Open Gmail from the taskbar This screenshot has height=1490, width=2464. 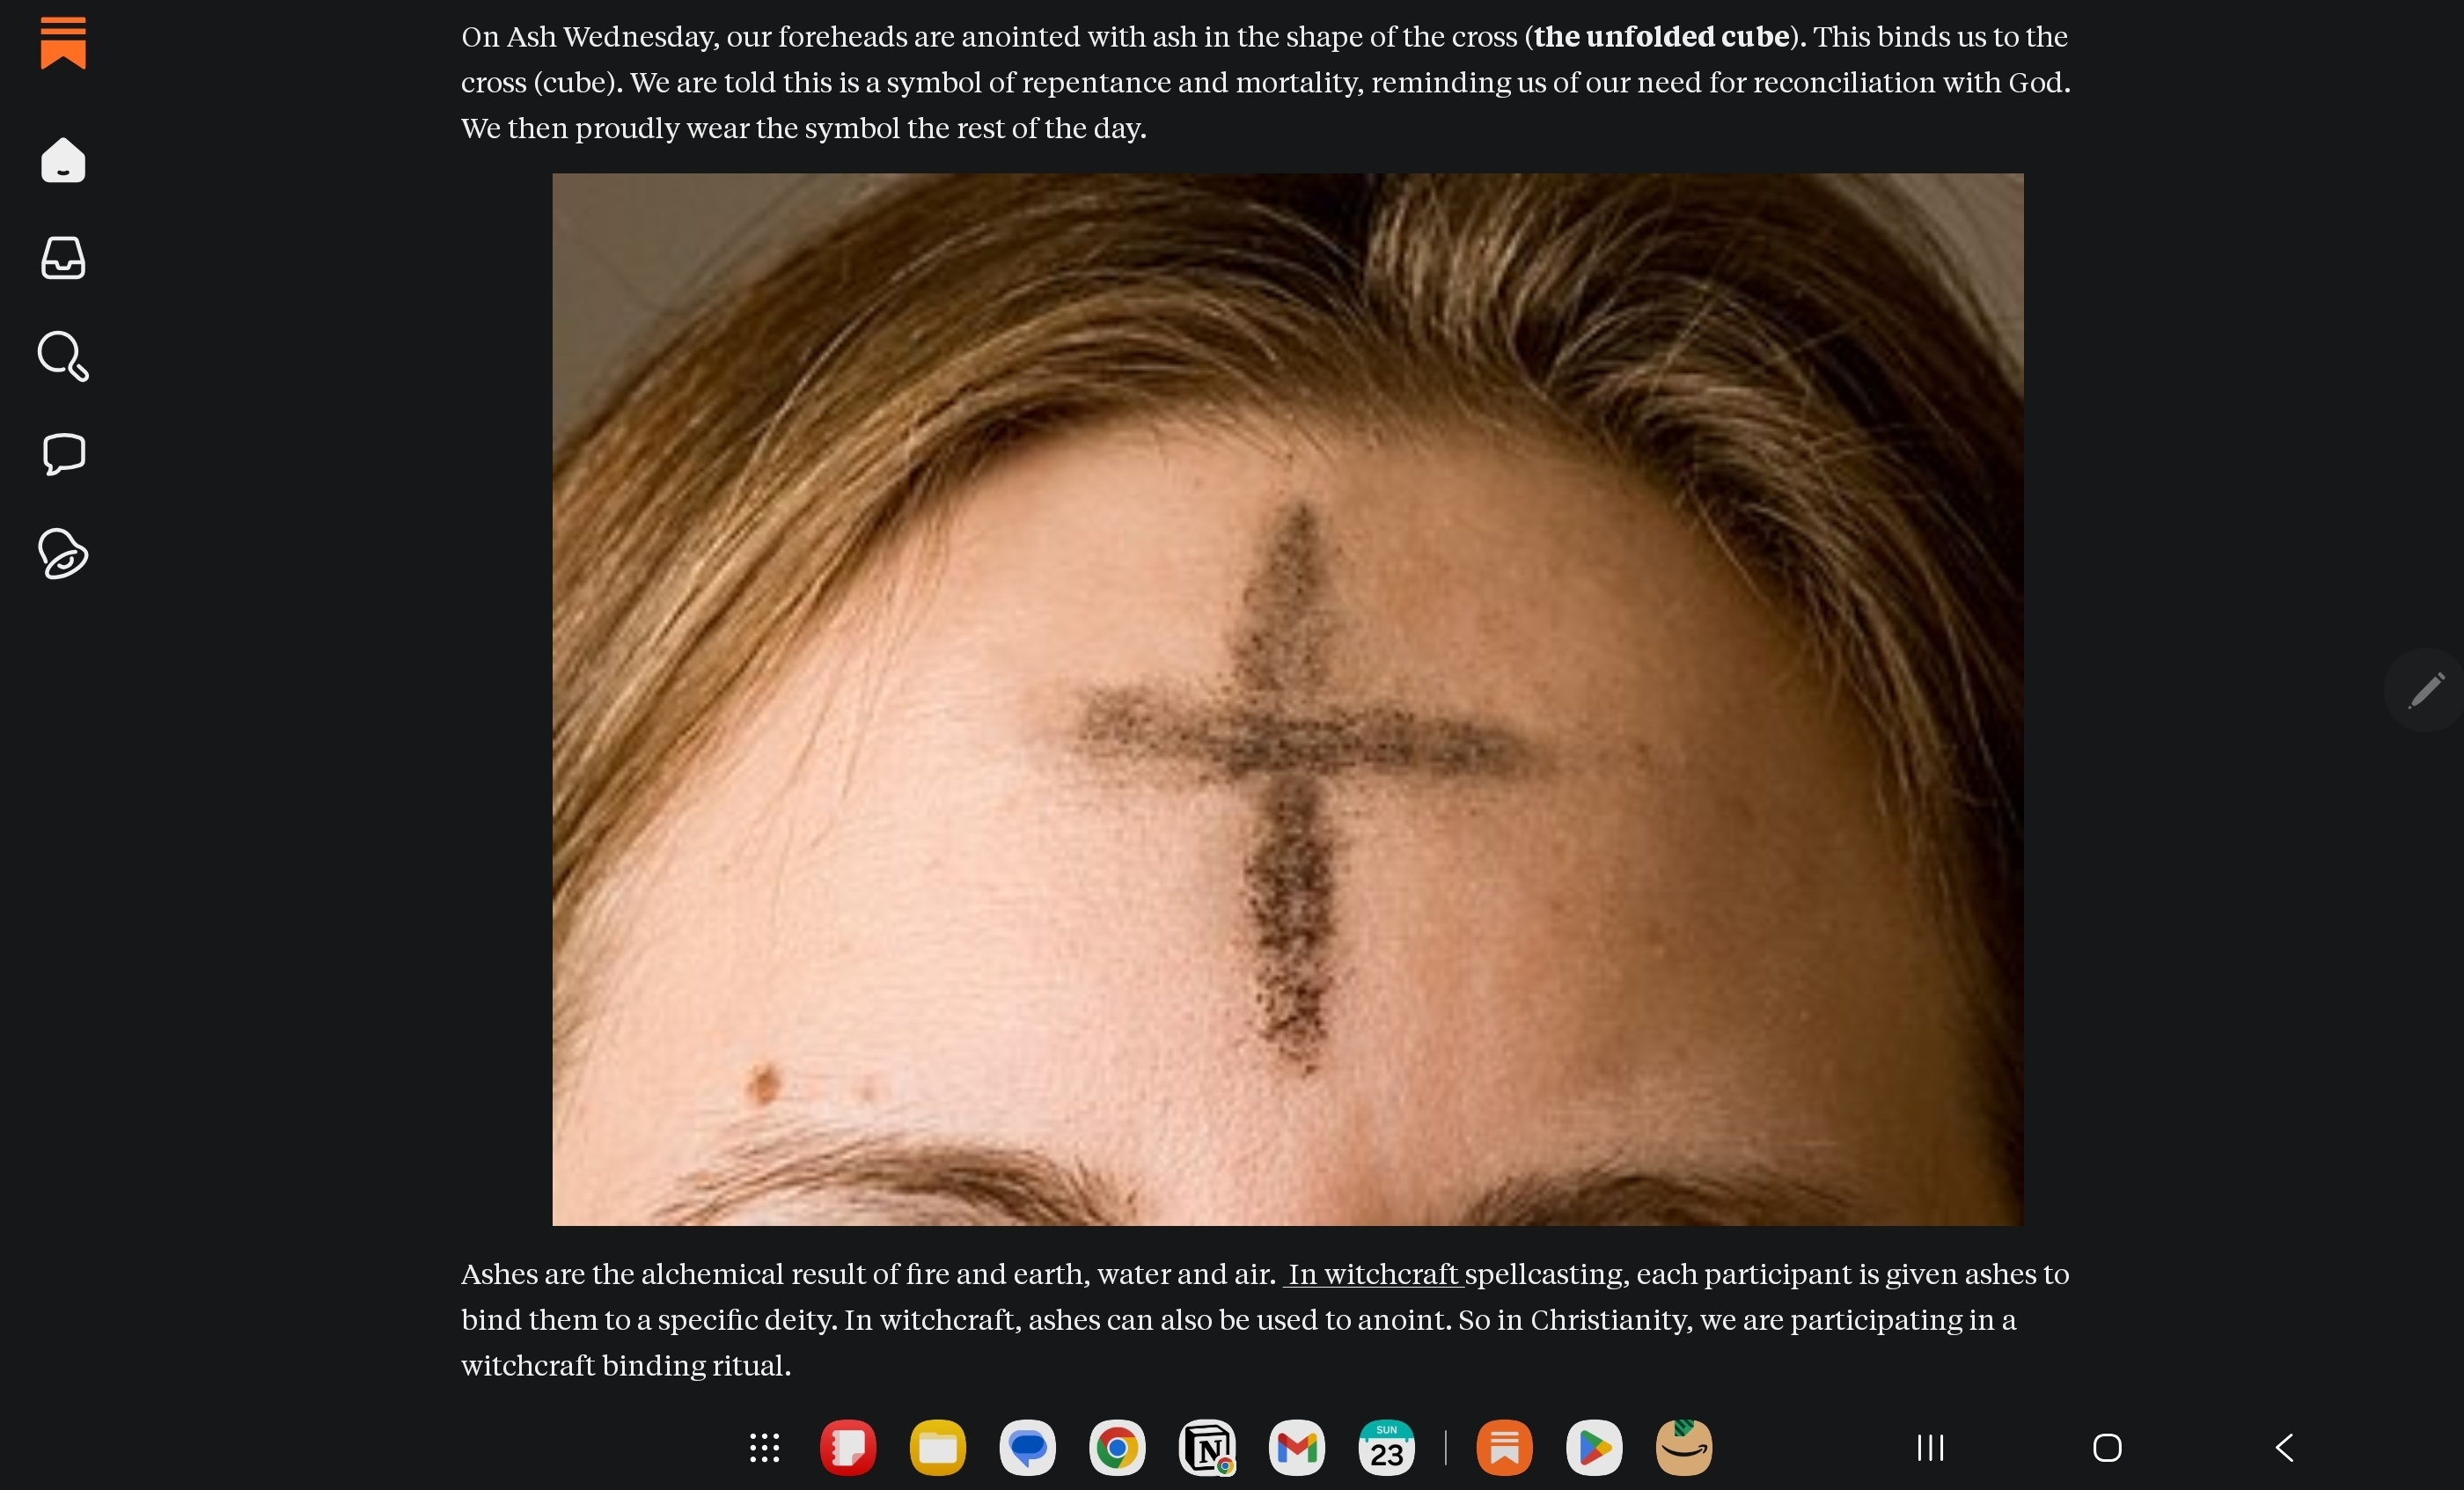(x=1297, y=1447)
